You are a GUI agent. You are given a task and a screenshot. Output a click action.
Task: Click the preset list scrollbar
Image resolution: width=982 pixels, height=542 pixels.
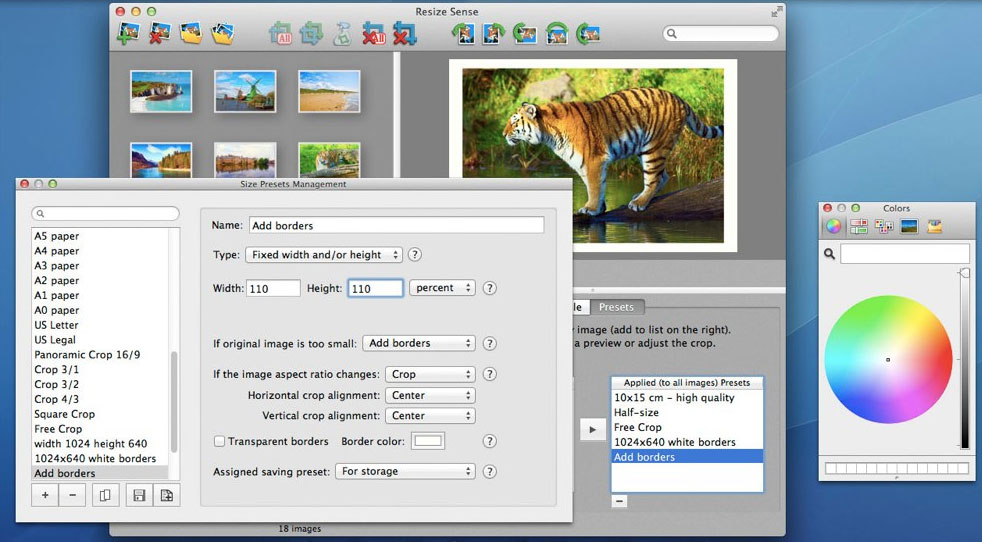[174, 401]
